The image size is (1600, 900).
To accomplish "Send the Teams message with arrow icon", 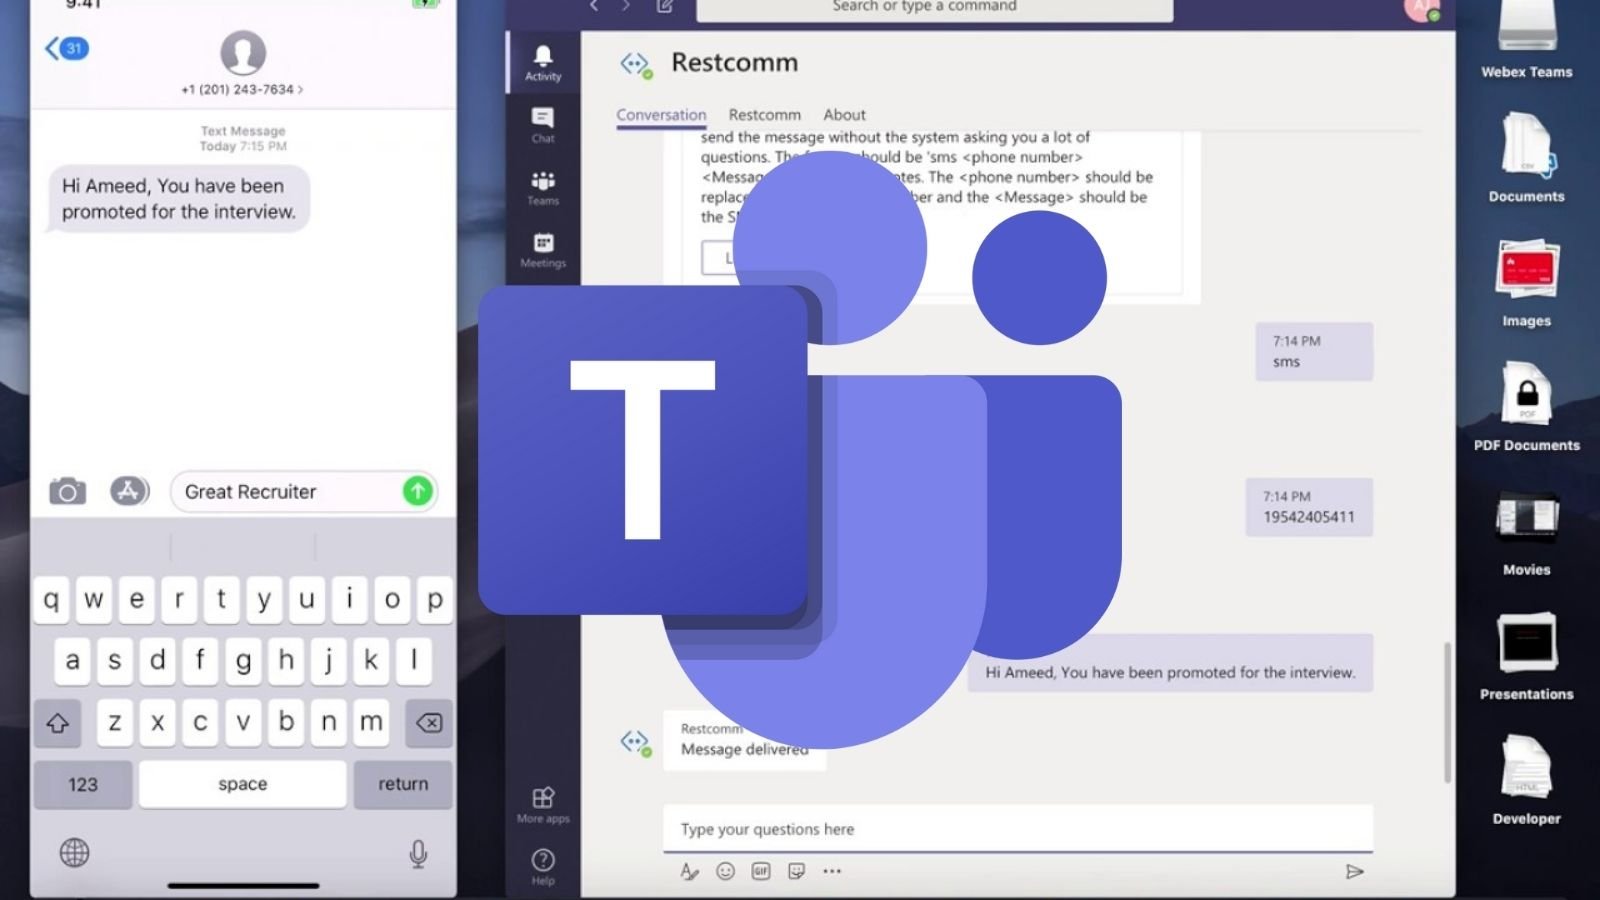I will (x=1355, y=871).
